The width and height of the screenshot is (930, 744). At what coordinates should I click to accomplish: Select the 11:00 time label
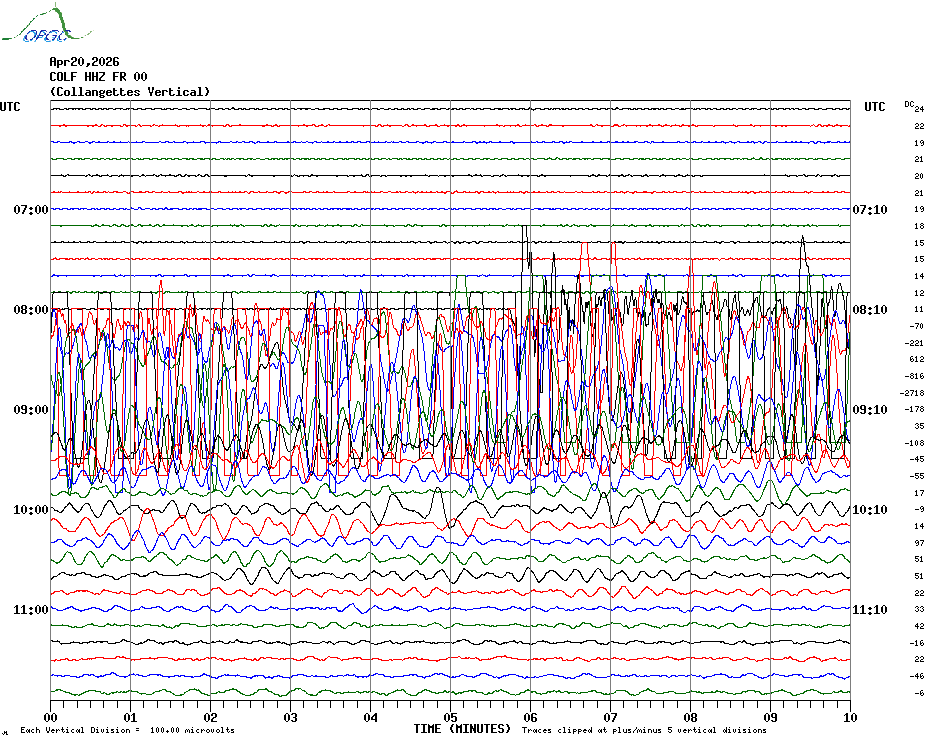(x=31, y=610)
